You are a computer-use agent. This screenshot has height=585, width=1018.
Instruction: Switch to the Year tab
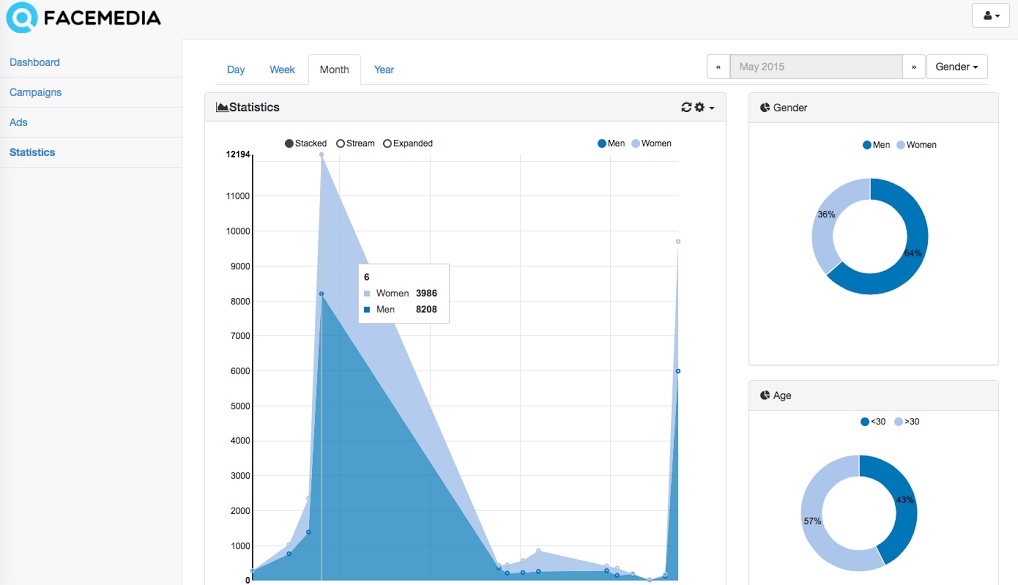tap(384, 70)
